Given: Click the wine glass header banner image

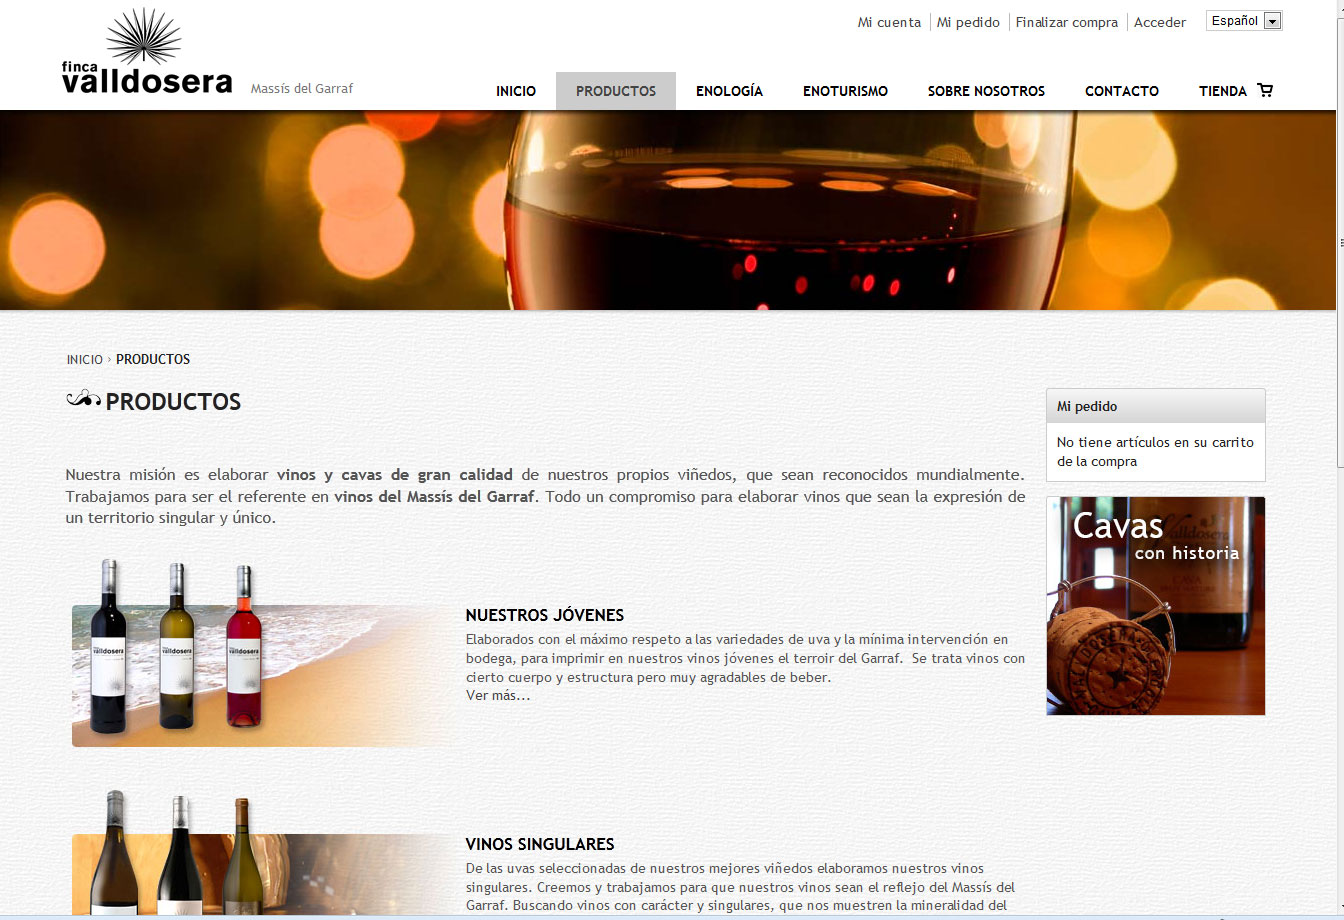Looking at the screenshot, I should 668,210.
